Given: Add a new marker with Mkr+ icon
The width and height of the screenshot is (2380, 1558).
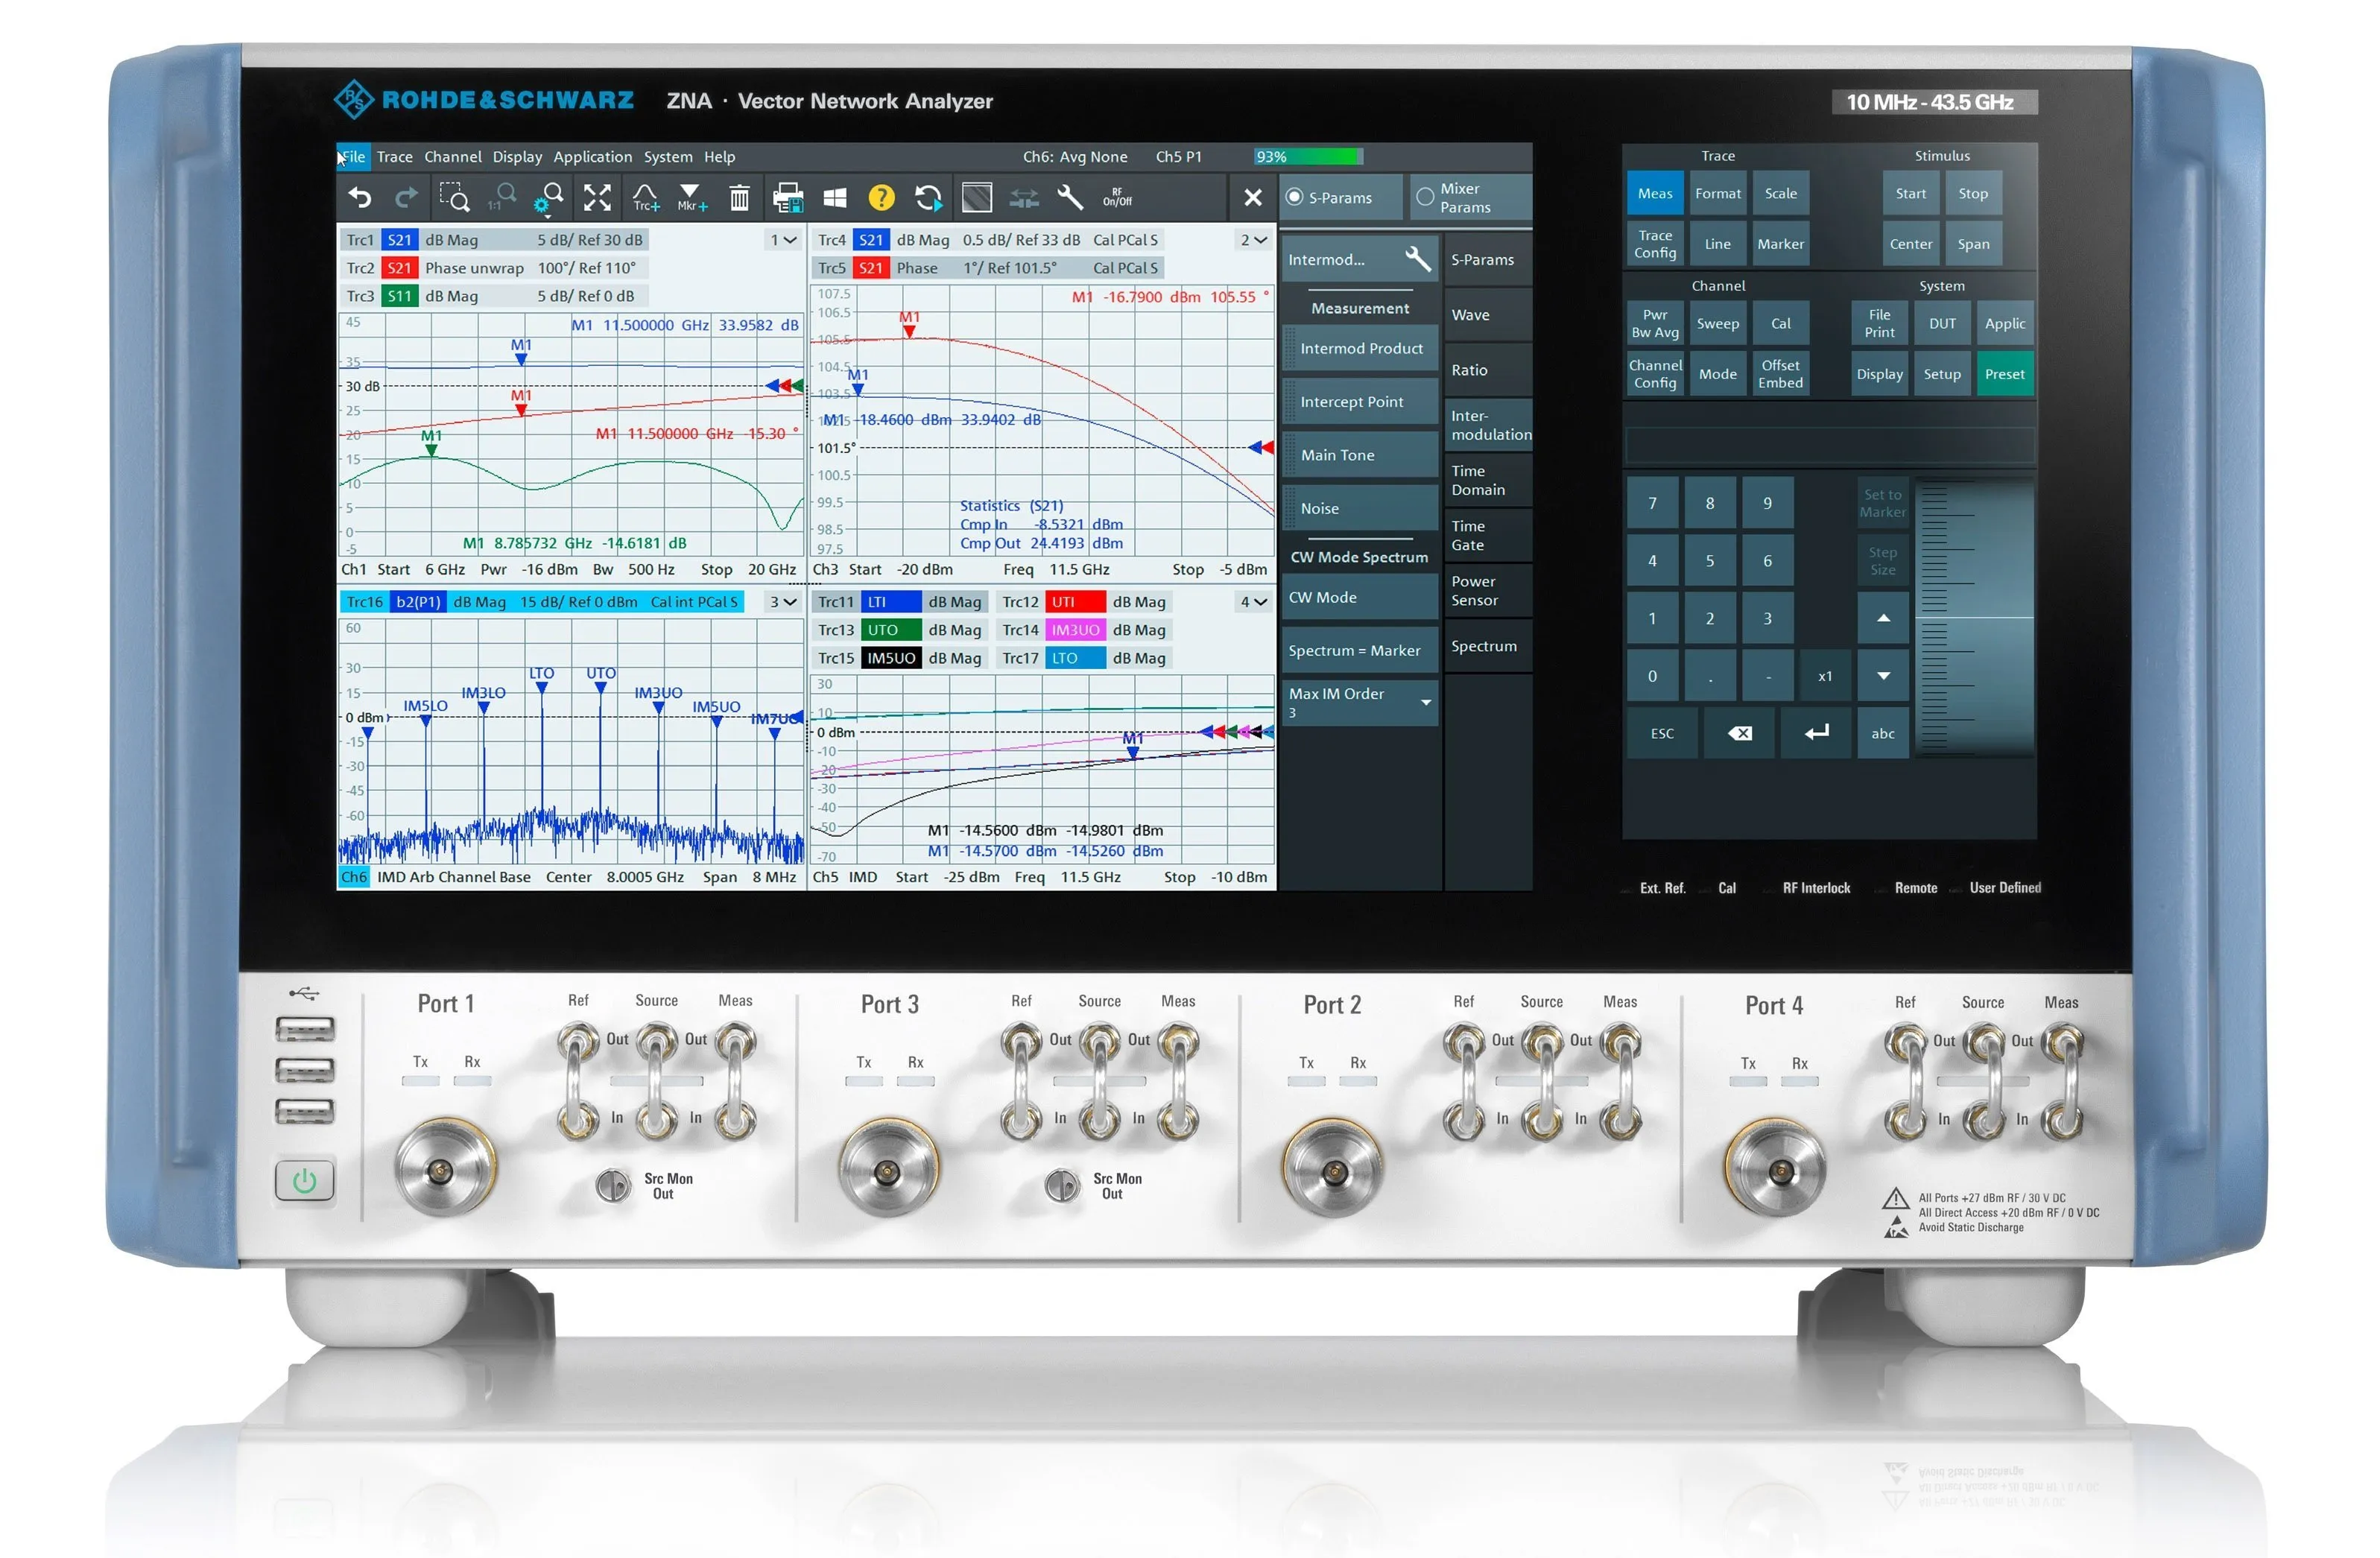Looking at the screenshot, I should [691, 198].
